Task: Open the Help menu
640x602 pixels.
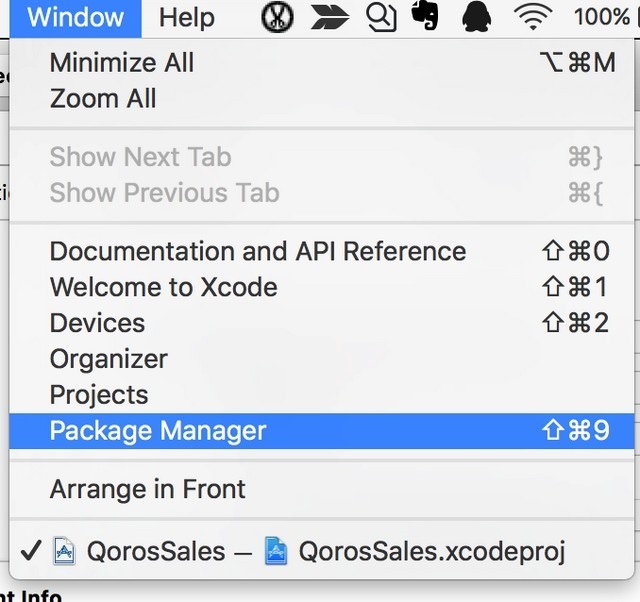Action: (187, 16)
